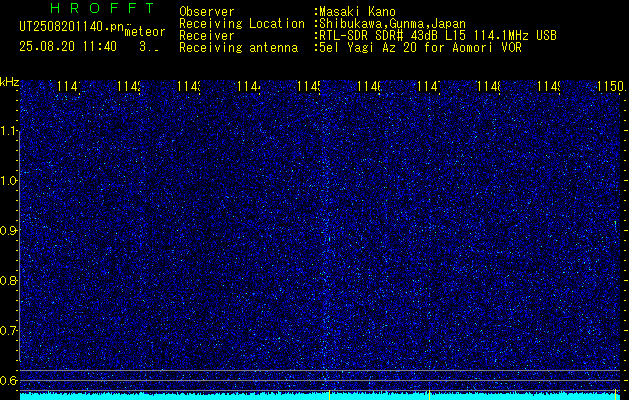Click the 1146 time axis label
This screenshot has height=400, width=629.
pyautogui.click(x=369, y=86)
